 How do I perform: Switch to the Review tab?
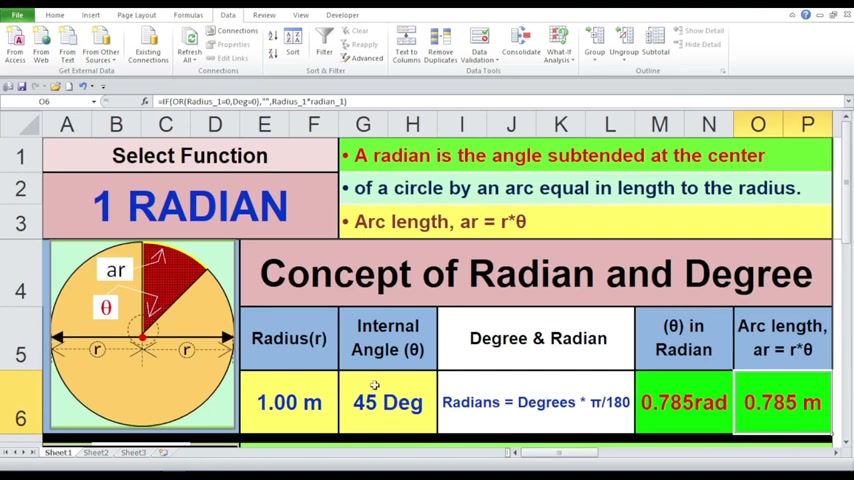(264, 15)
